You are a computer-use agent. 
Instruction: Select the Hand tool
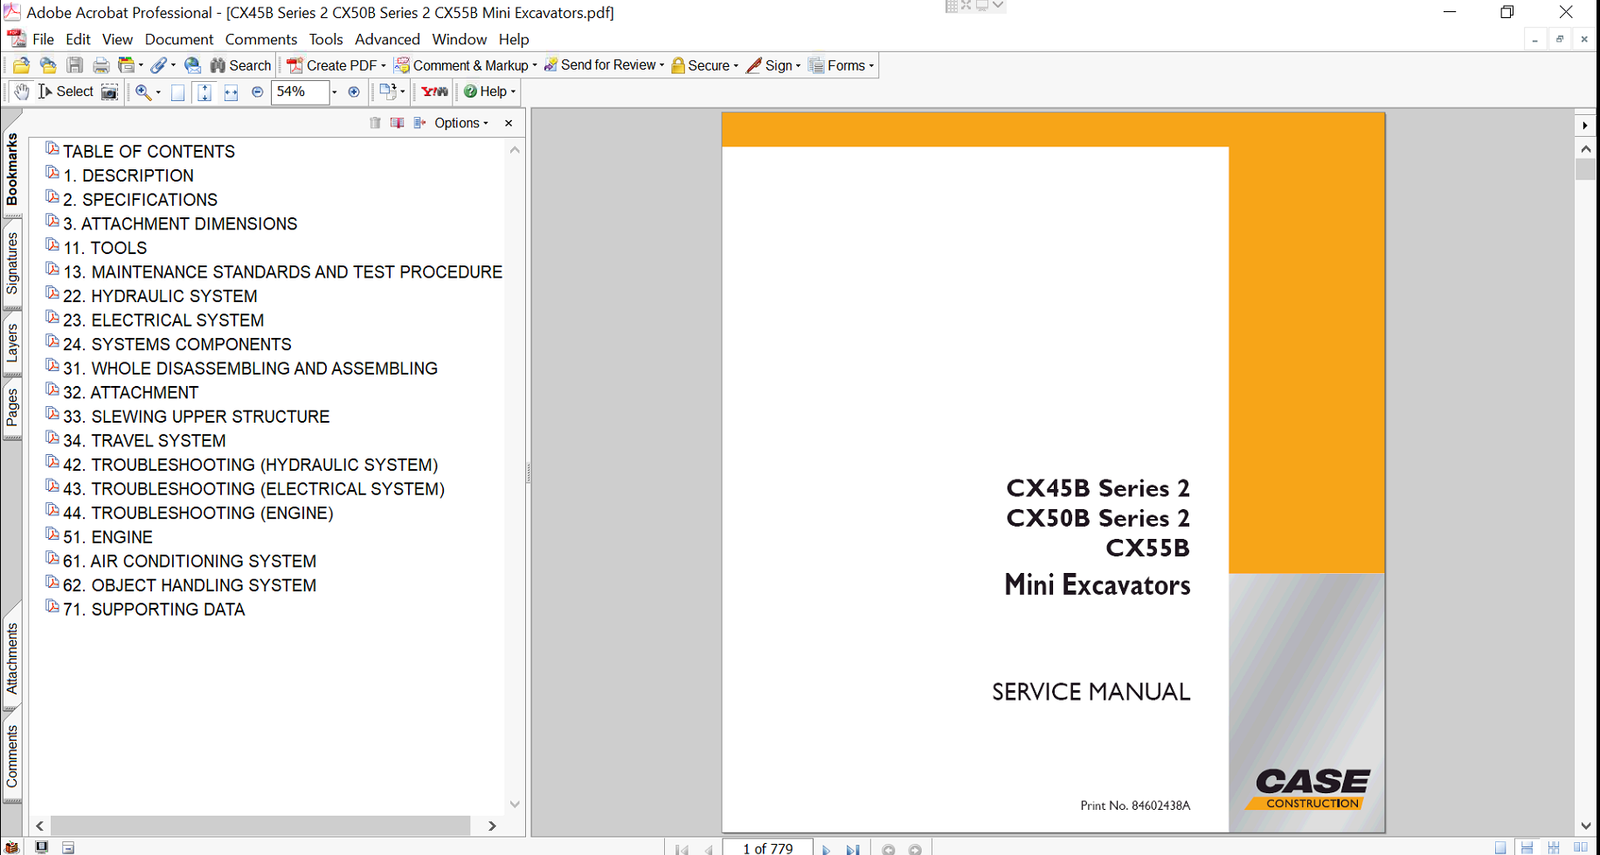21,92
